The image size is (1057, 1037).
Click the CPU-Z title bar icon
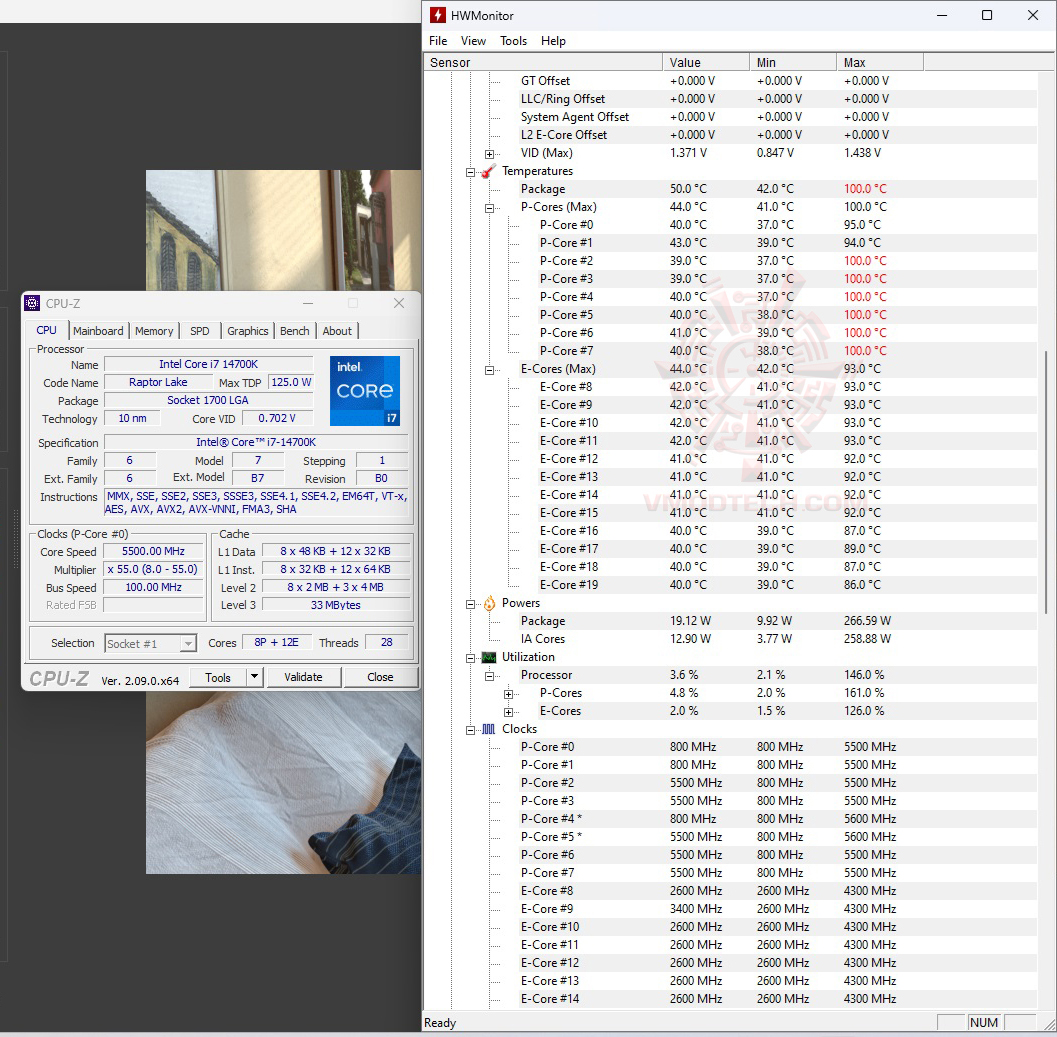[32, 303]
